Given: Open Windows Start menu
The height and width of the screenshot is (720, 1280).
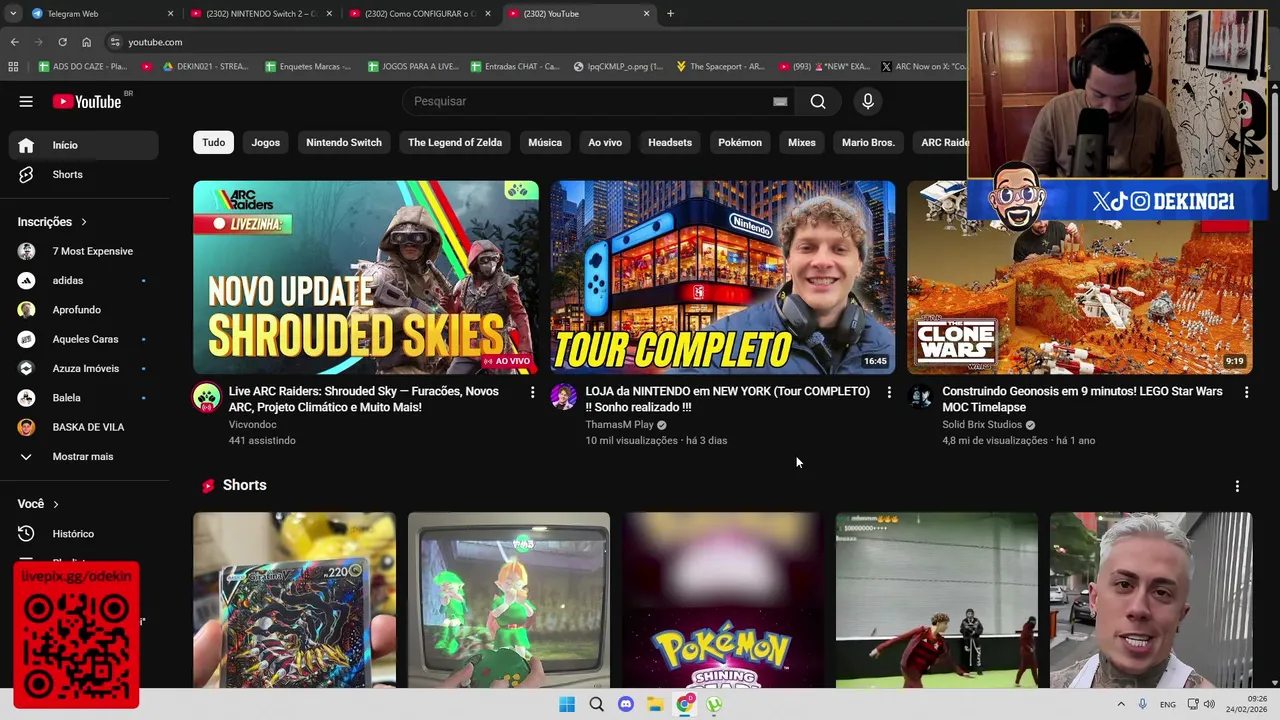Looking at the screenshot, I should [x=567, y=704].
